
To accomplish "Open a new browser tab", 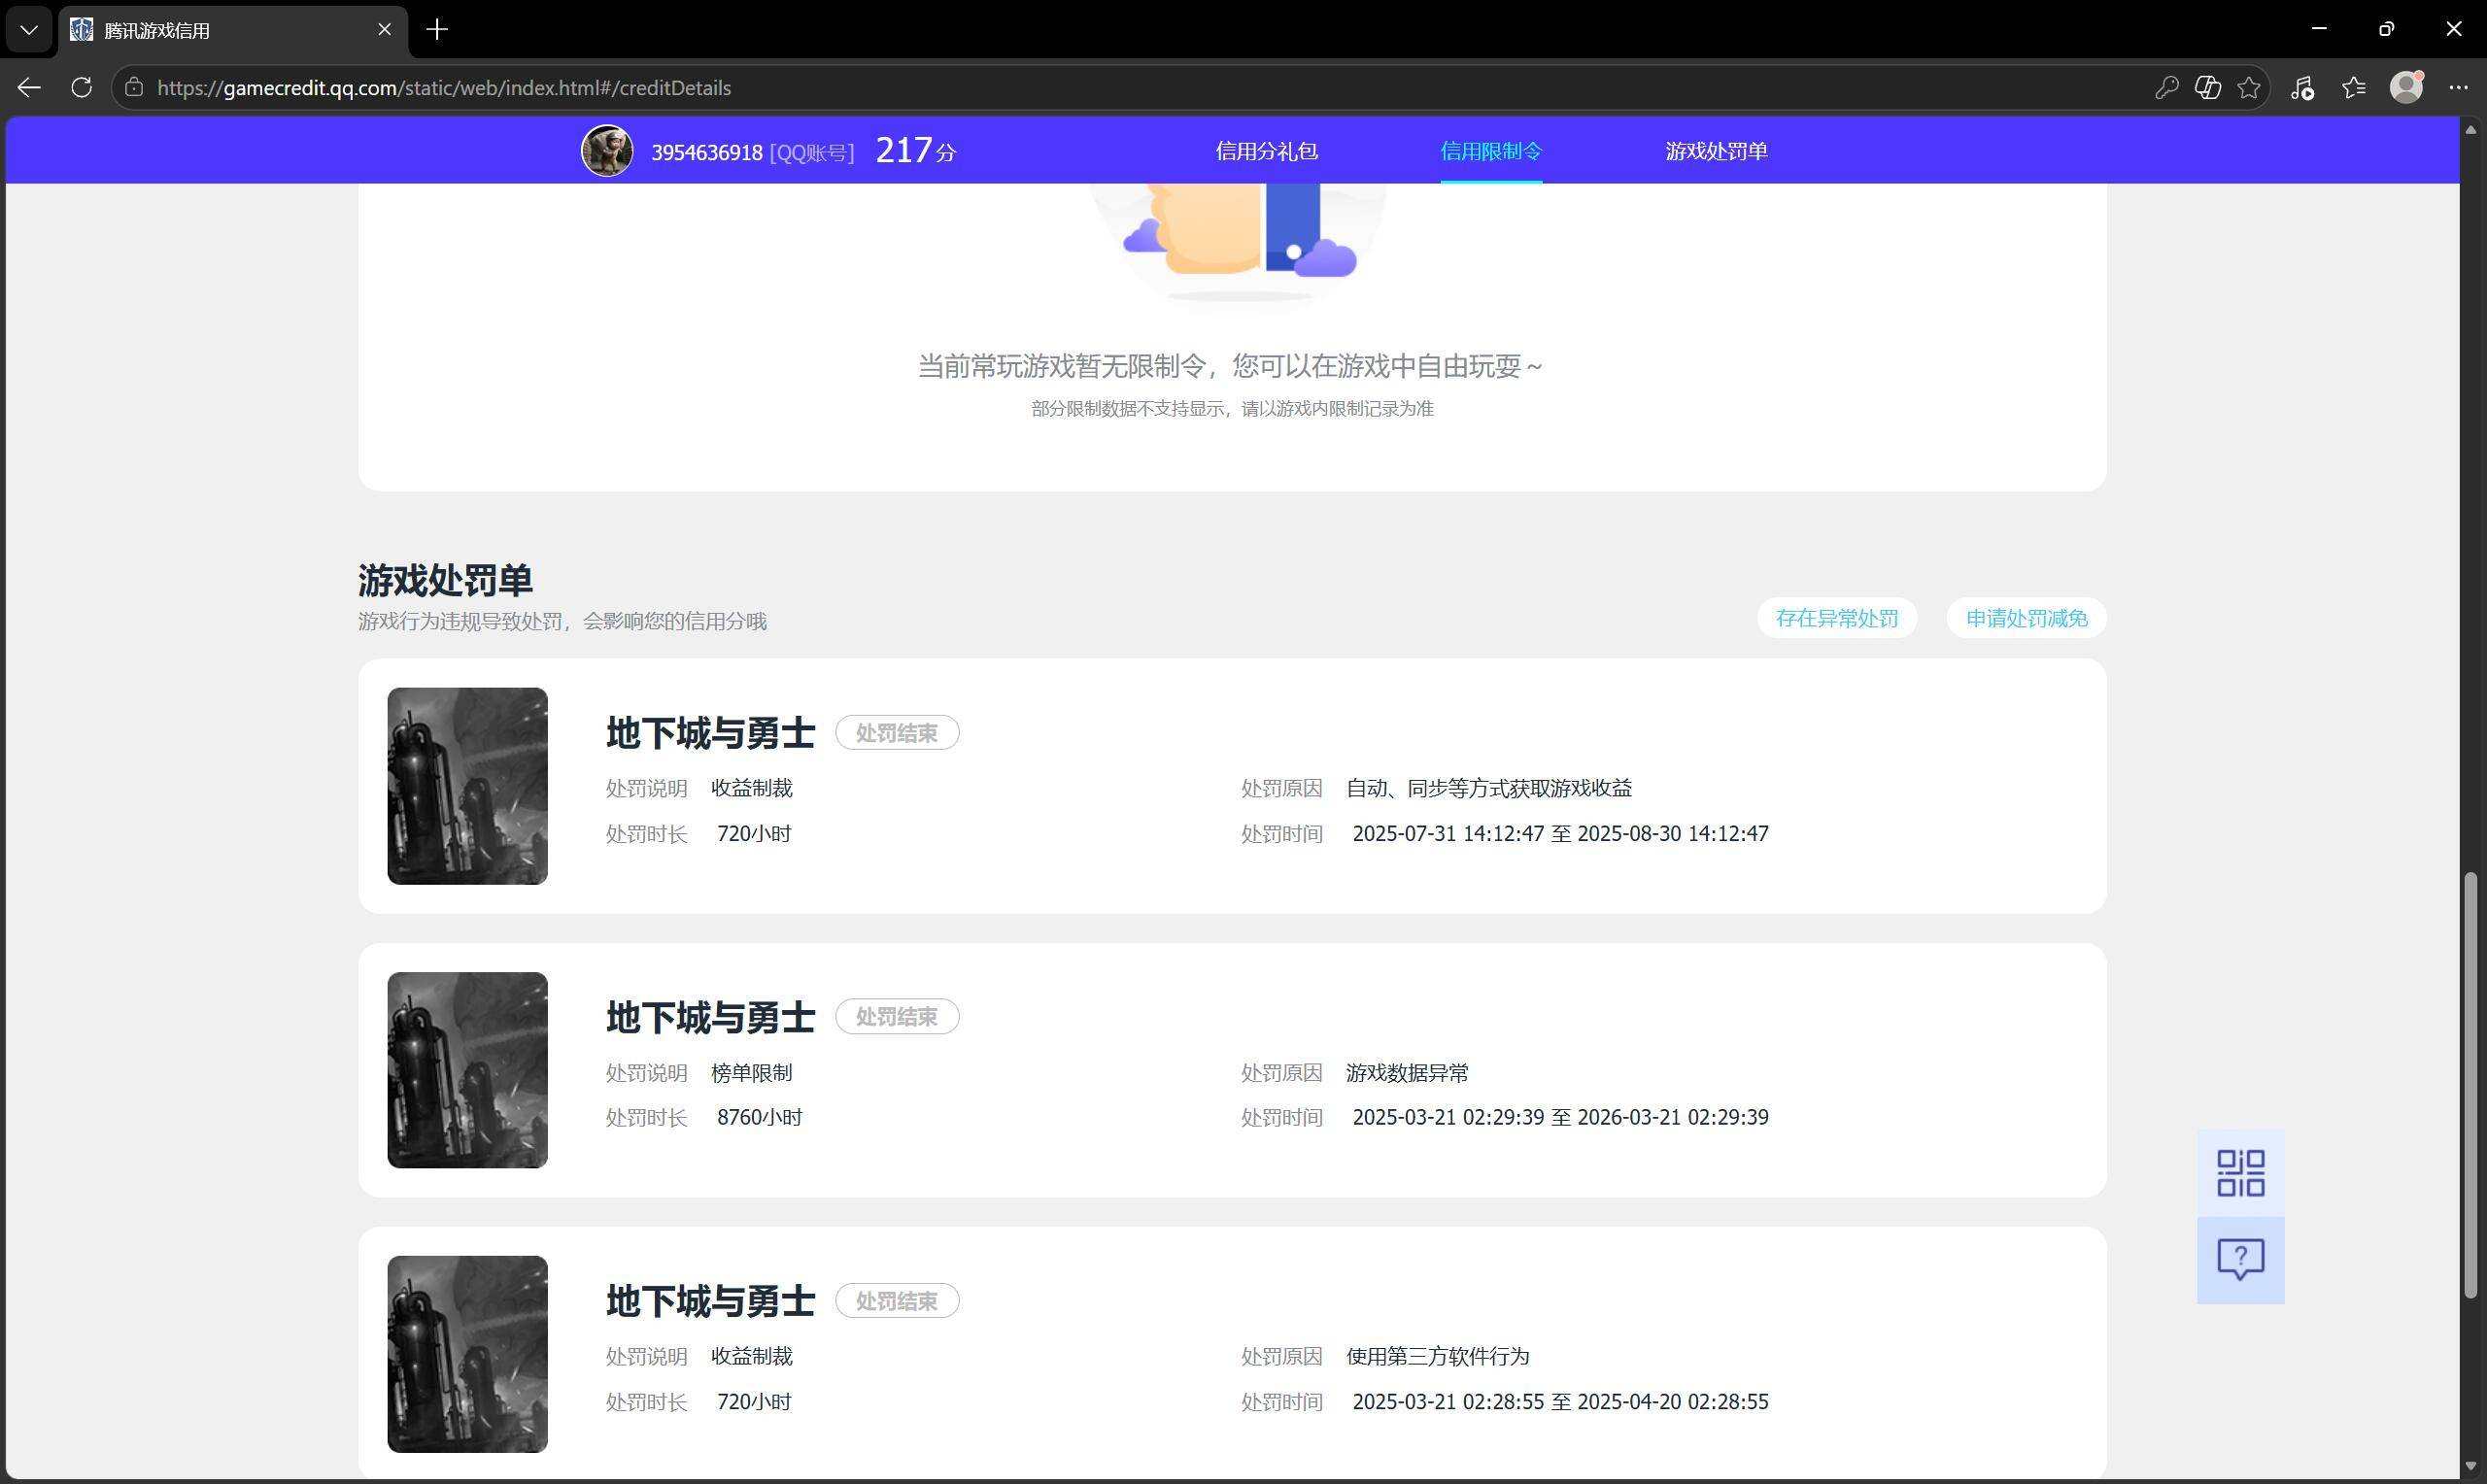I will pyautogui.click(x=437, y=30).
